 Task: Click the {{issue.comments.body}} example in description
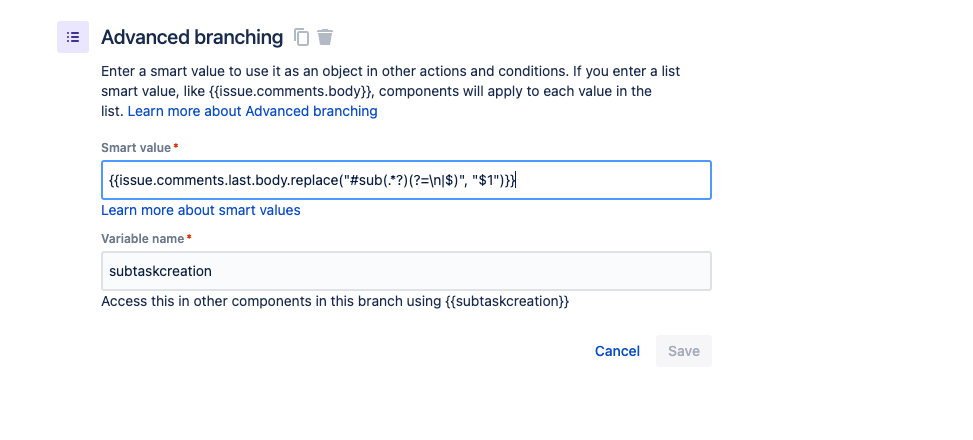[292, 91]
